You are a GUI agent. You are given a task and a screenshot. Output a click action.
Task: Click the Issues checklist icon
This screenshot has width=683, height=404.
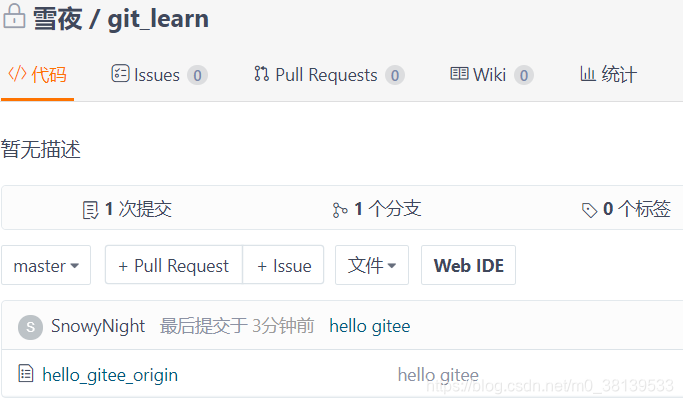click(x=120, y=73)
